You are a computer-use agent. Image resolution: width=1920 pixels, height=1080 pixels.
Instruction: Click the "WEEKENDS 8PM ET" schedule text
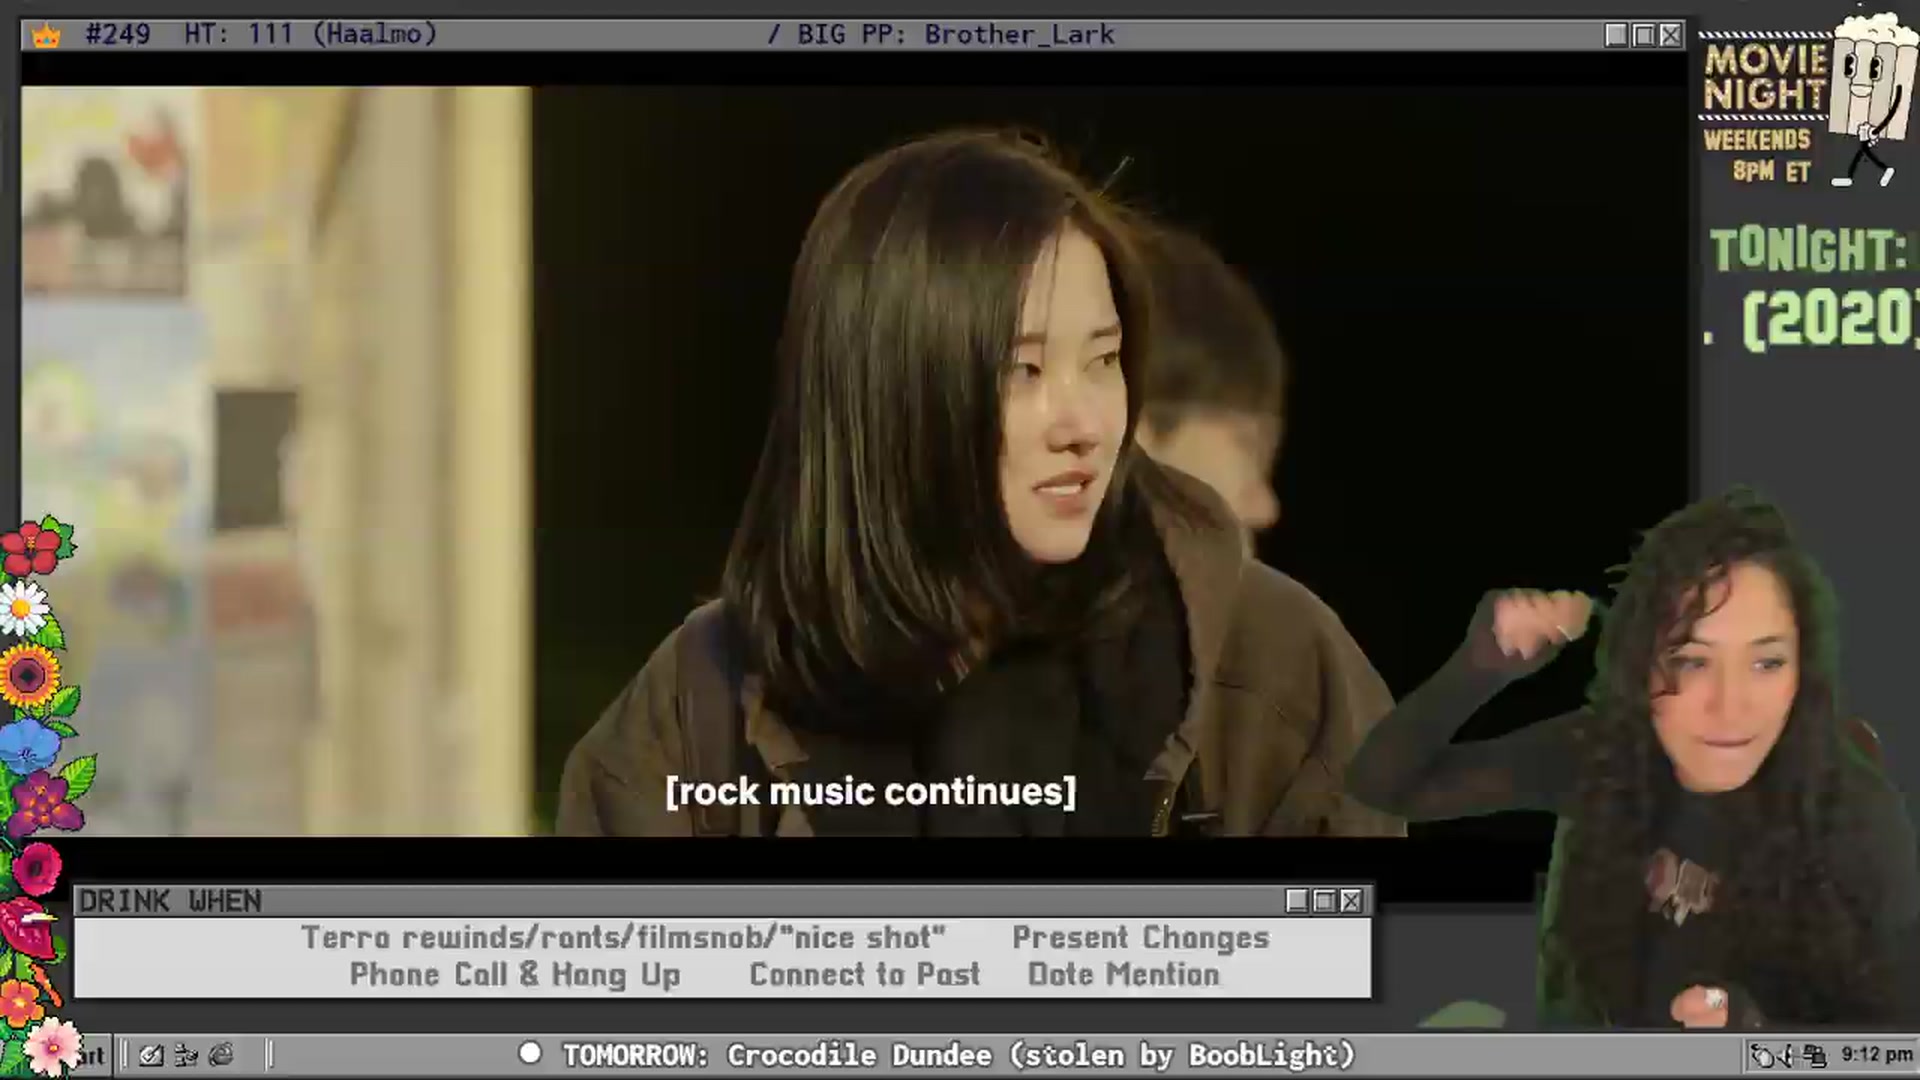click(1759, 155)
